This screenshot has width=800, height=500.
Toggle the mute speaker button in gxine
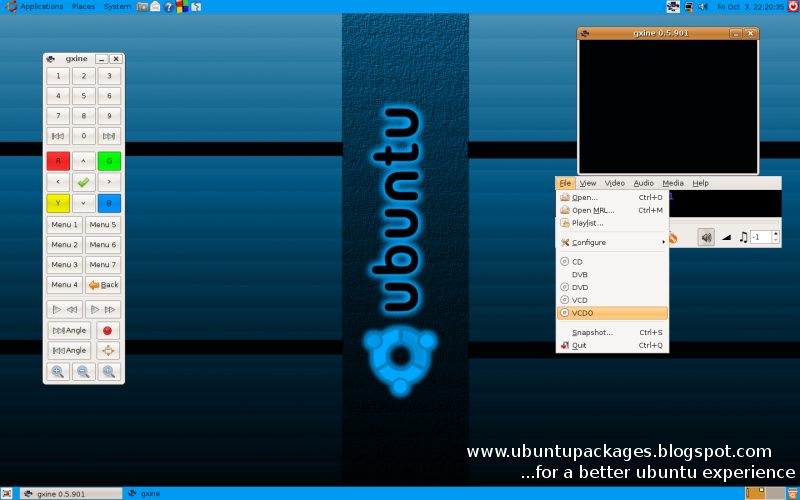point(706,237)
